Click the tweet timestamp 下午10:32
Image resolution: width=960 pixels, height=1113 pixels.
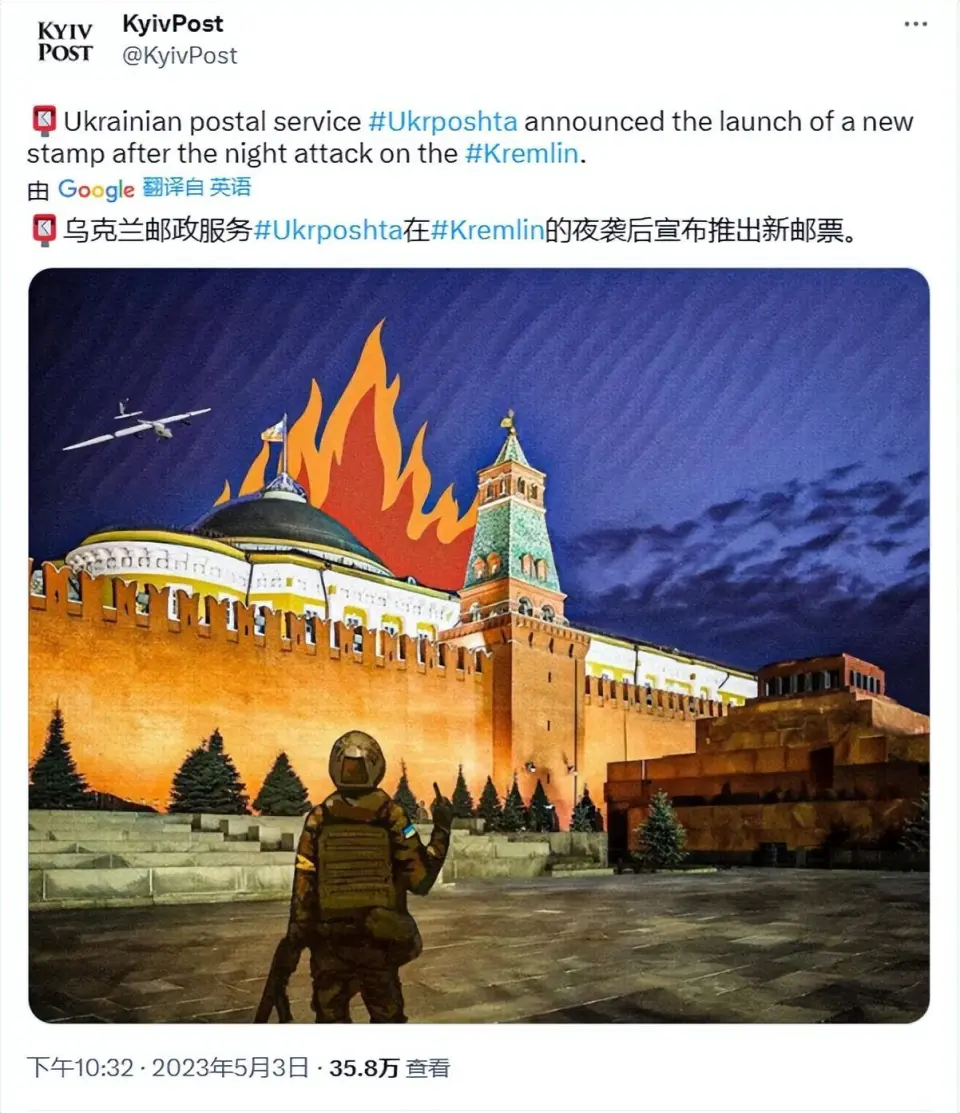80,1068
